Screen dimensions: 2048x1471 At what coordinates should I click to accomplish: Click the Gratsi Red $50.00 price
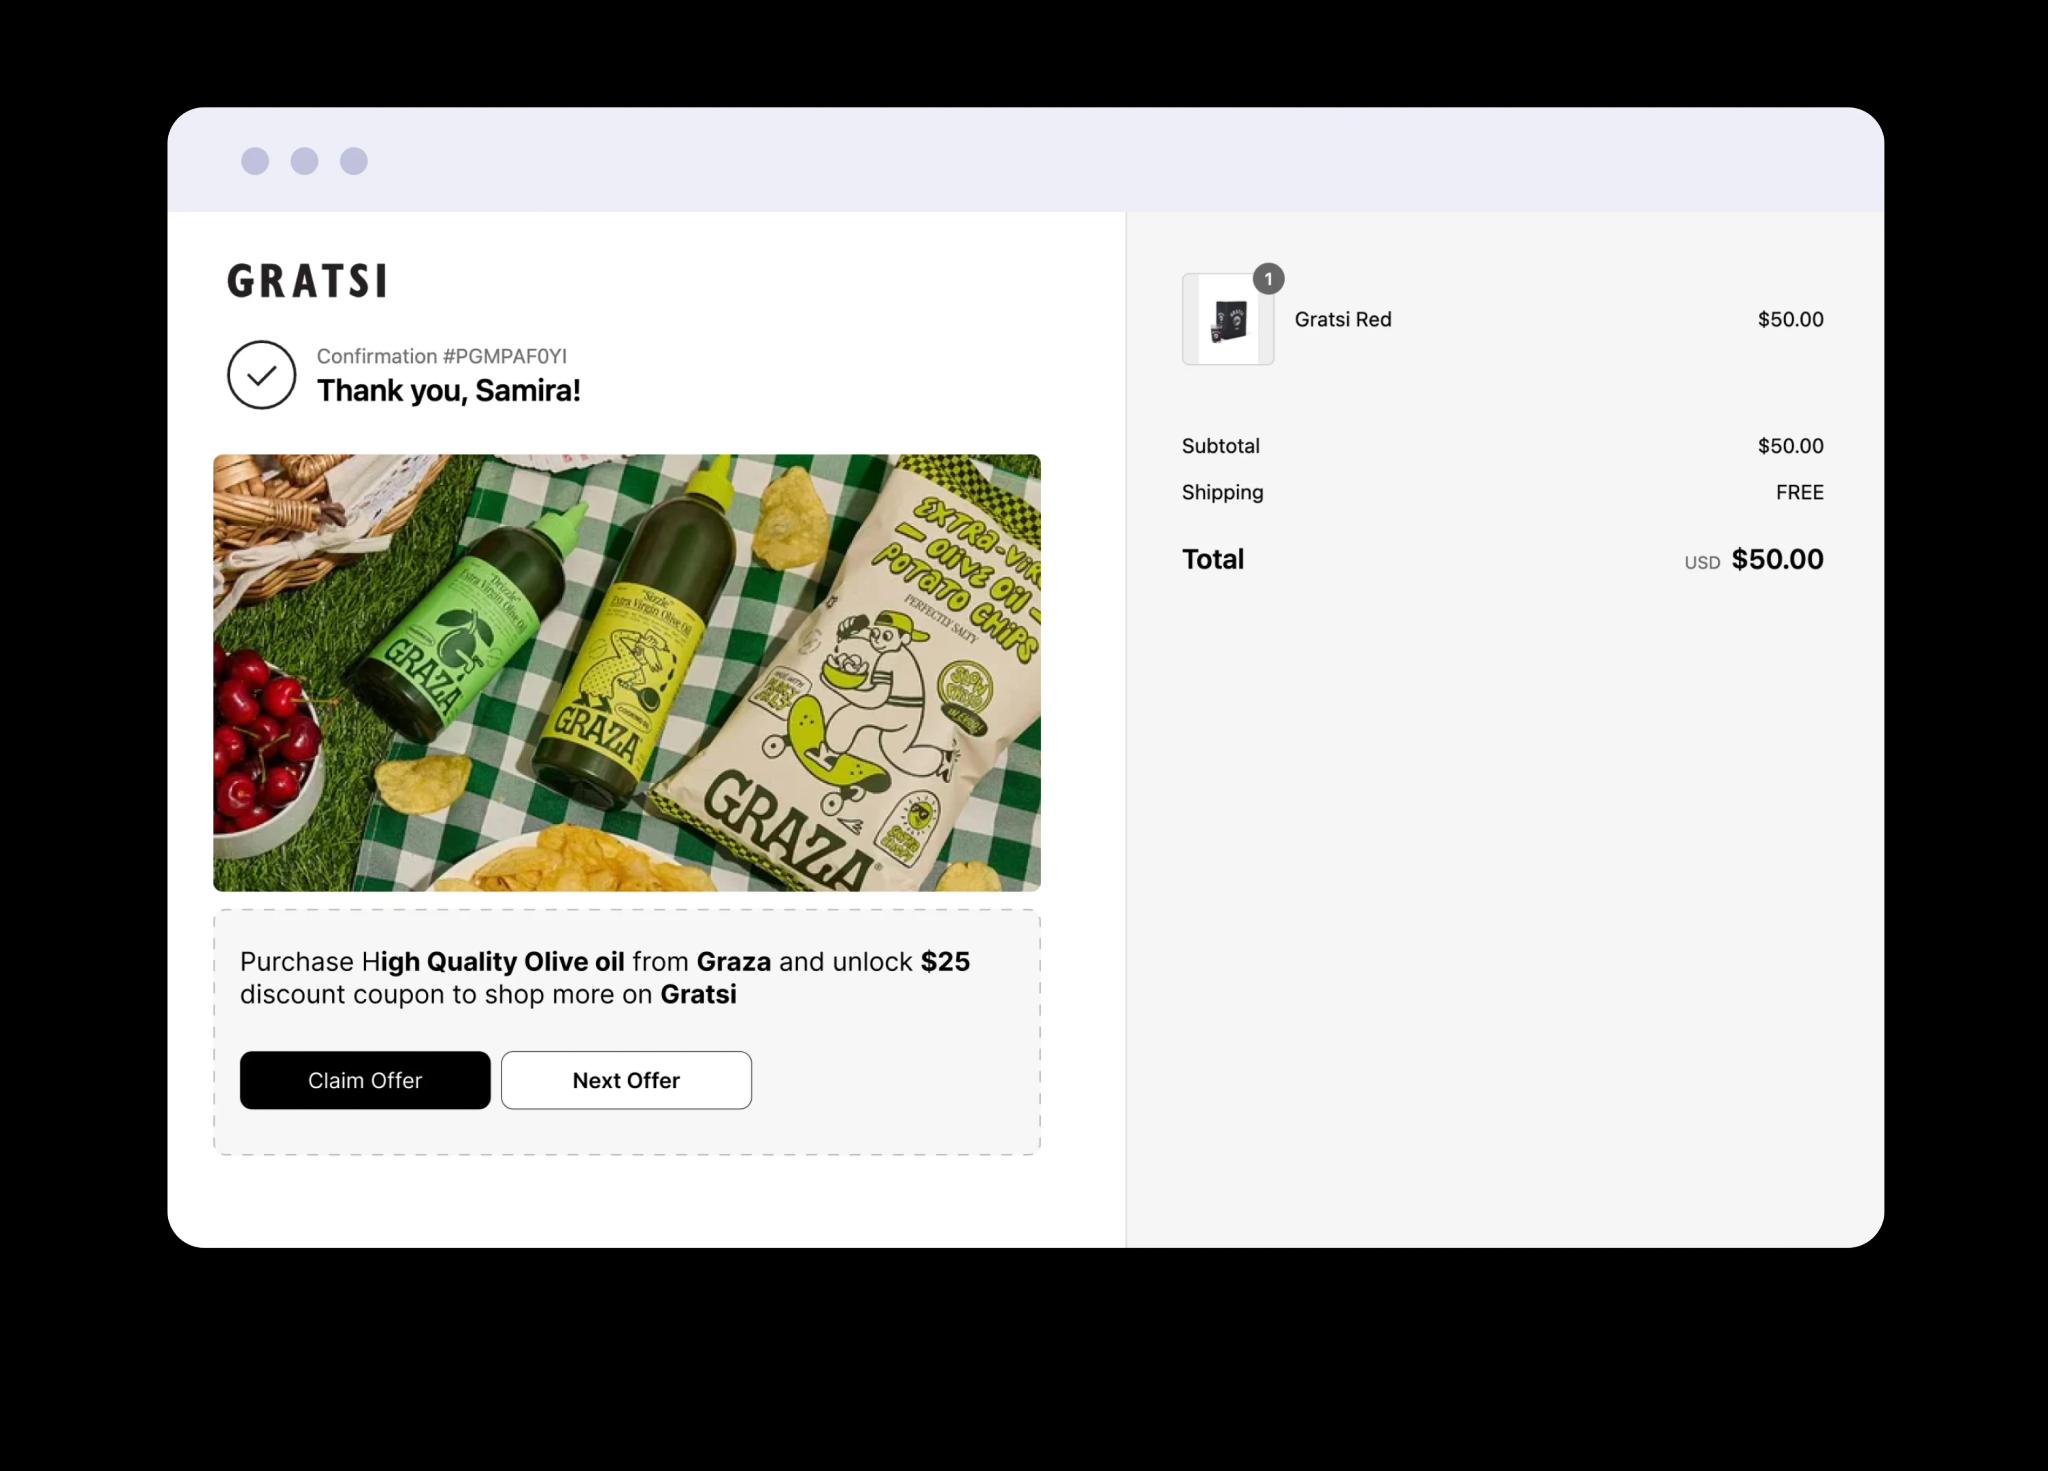tap(1791, 319)
